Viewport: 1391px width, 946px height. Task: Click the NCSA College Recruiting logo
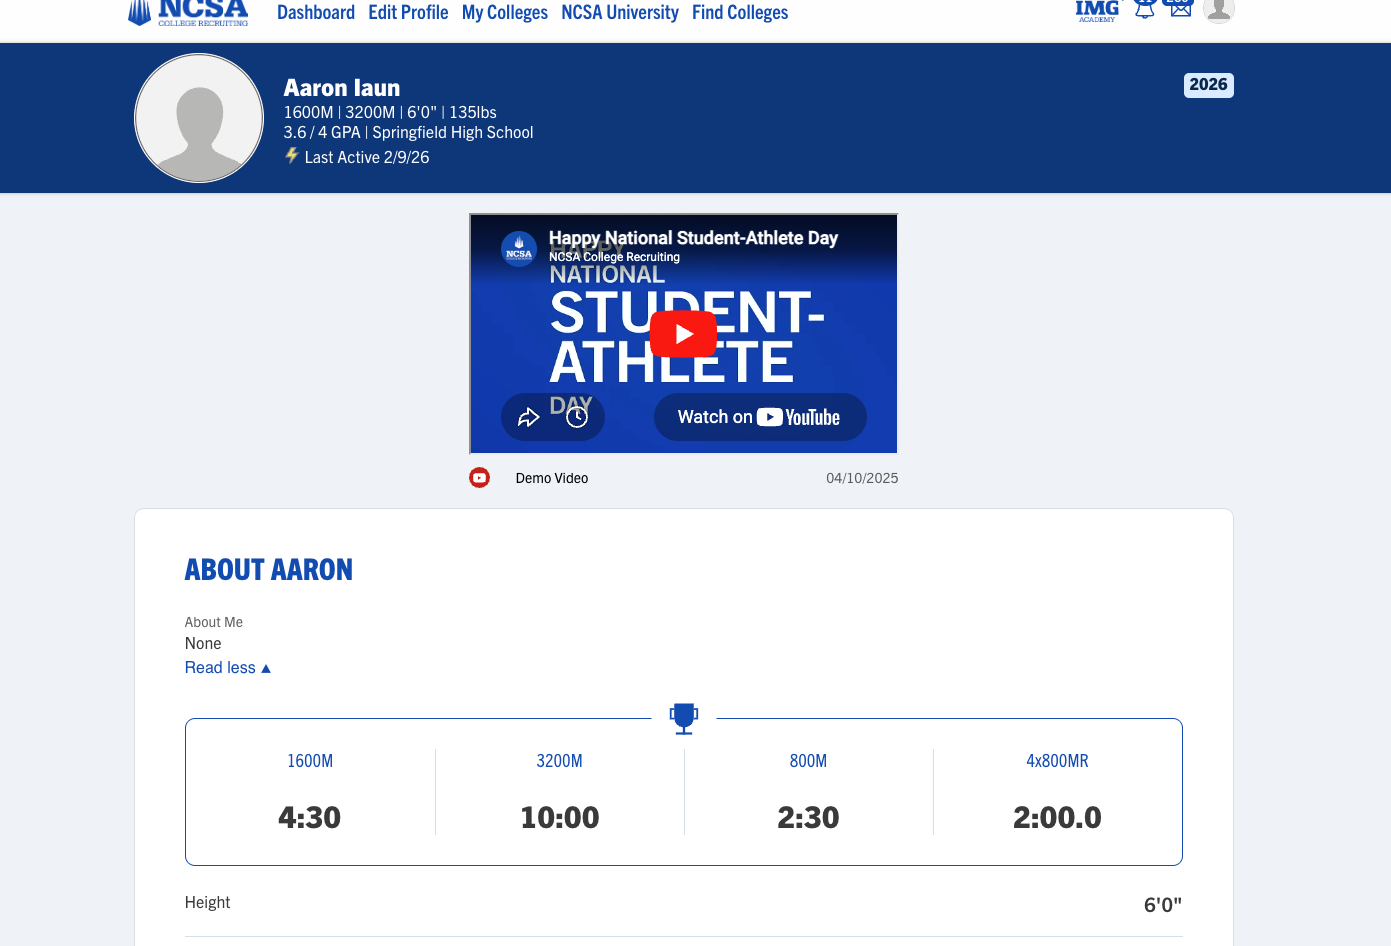click(x=188, y=12)
